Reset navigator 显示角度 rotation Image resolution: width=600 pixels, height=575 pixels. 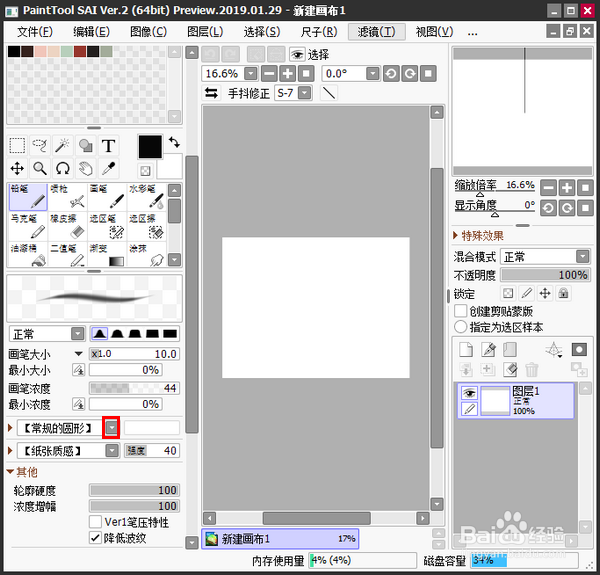click(x=585, y=208)
